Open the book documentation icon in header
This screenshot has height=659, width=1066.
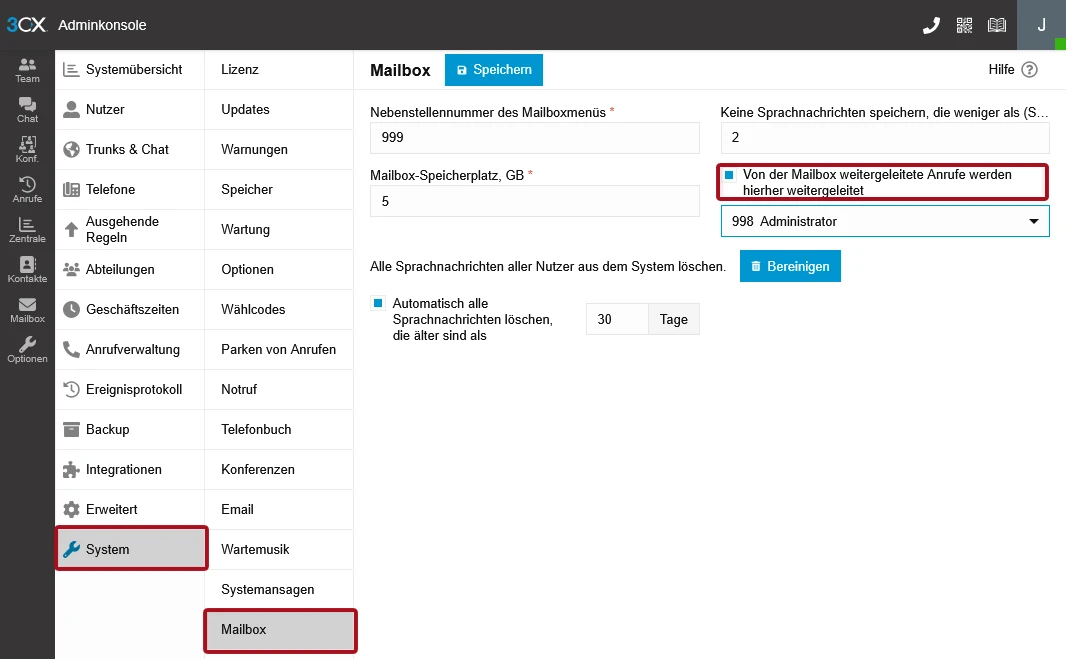997,25
